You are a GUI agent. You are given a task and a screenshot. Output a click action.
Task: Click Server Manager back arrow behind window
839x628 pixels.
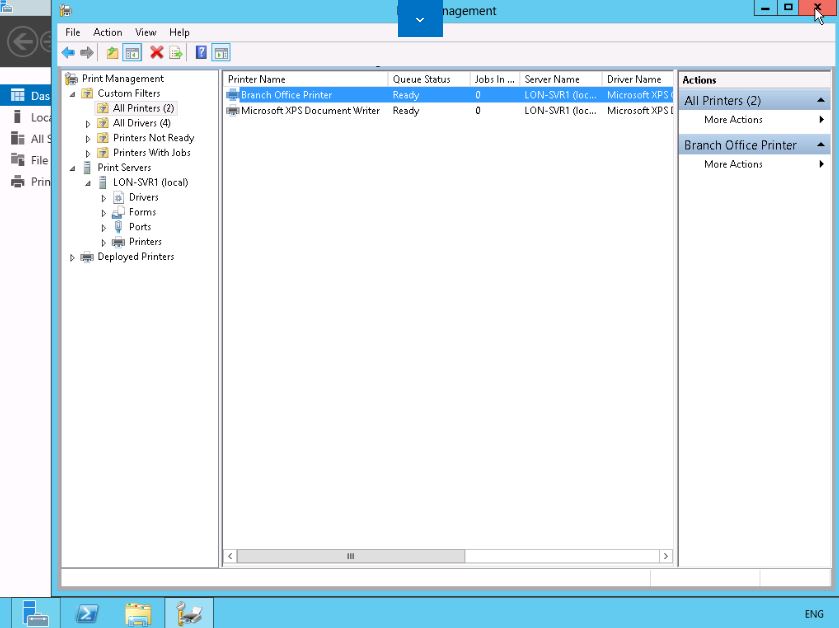coord(21,41)
